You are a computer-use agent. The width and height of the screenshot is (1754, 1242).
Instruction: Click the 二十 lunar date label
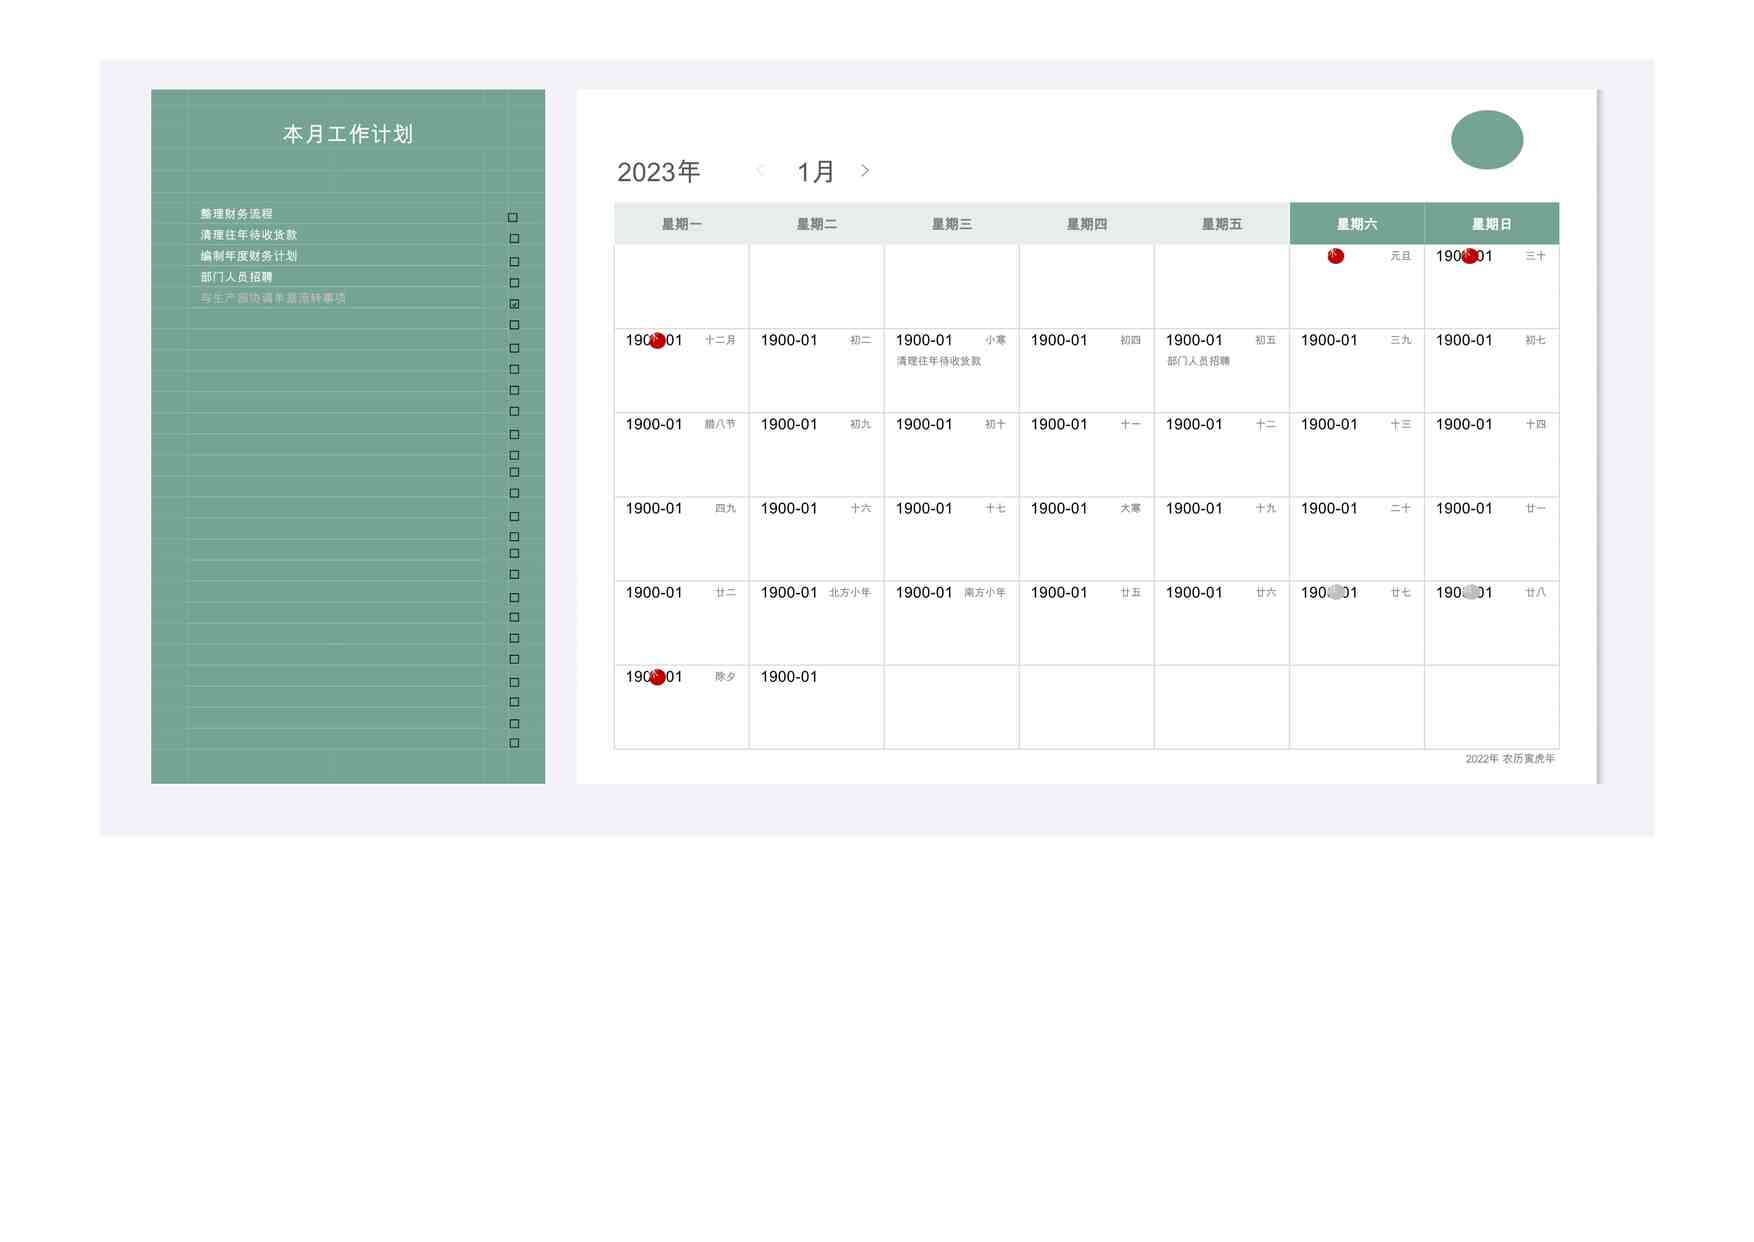(1400, 508)
